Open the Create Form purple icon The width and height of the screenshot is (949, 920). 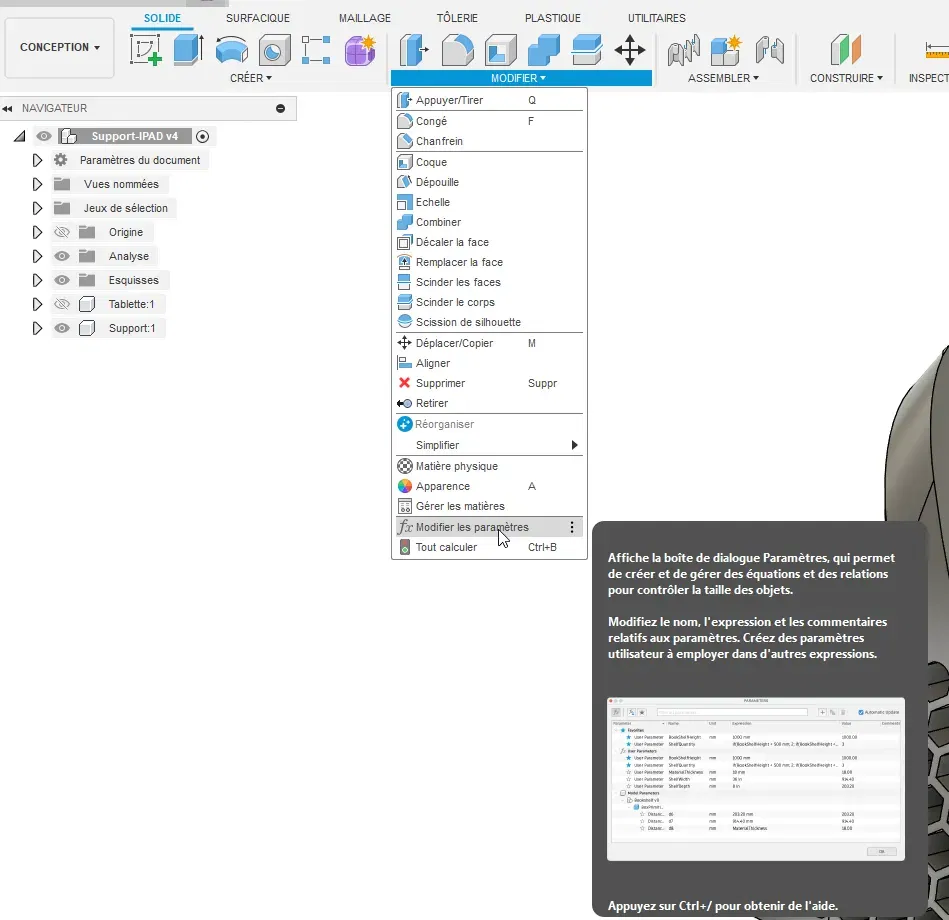coord(360,50)
